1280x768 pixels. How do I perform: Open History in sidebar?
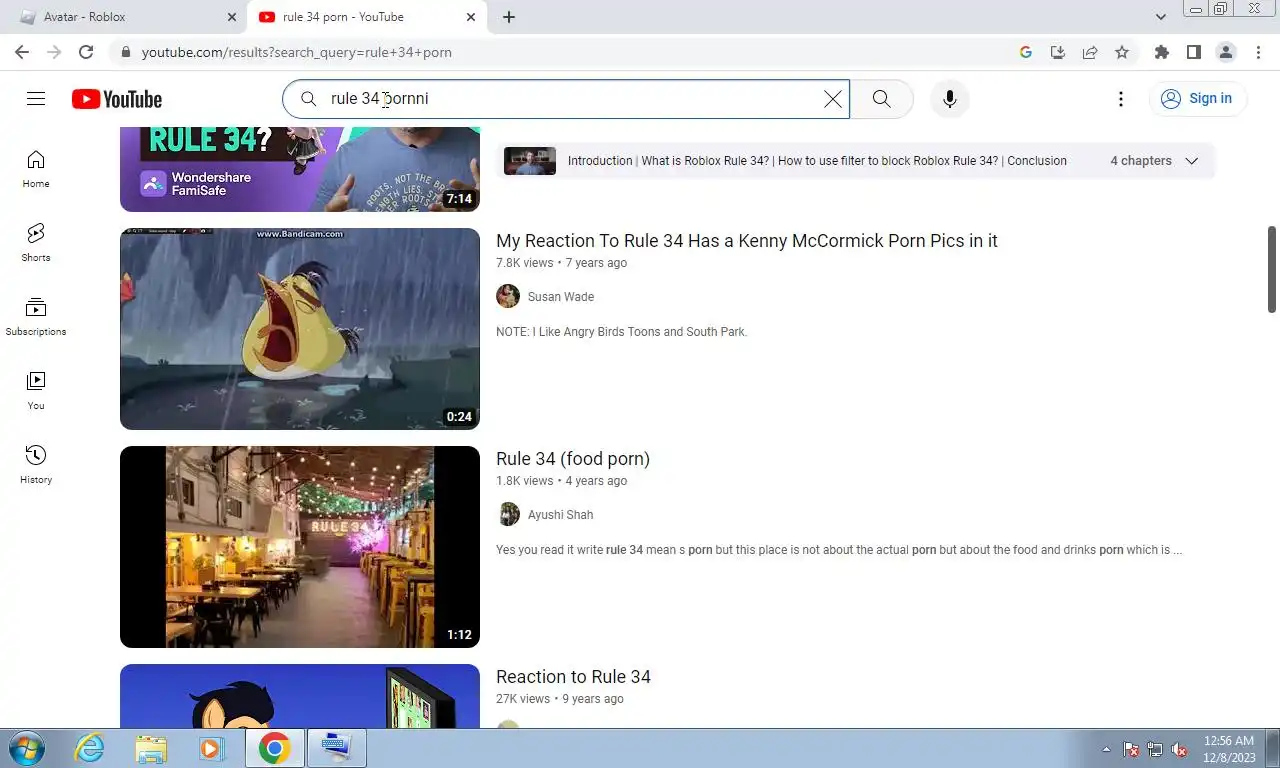36,465
